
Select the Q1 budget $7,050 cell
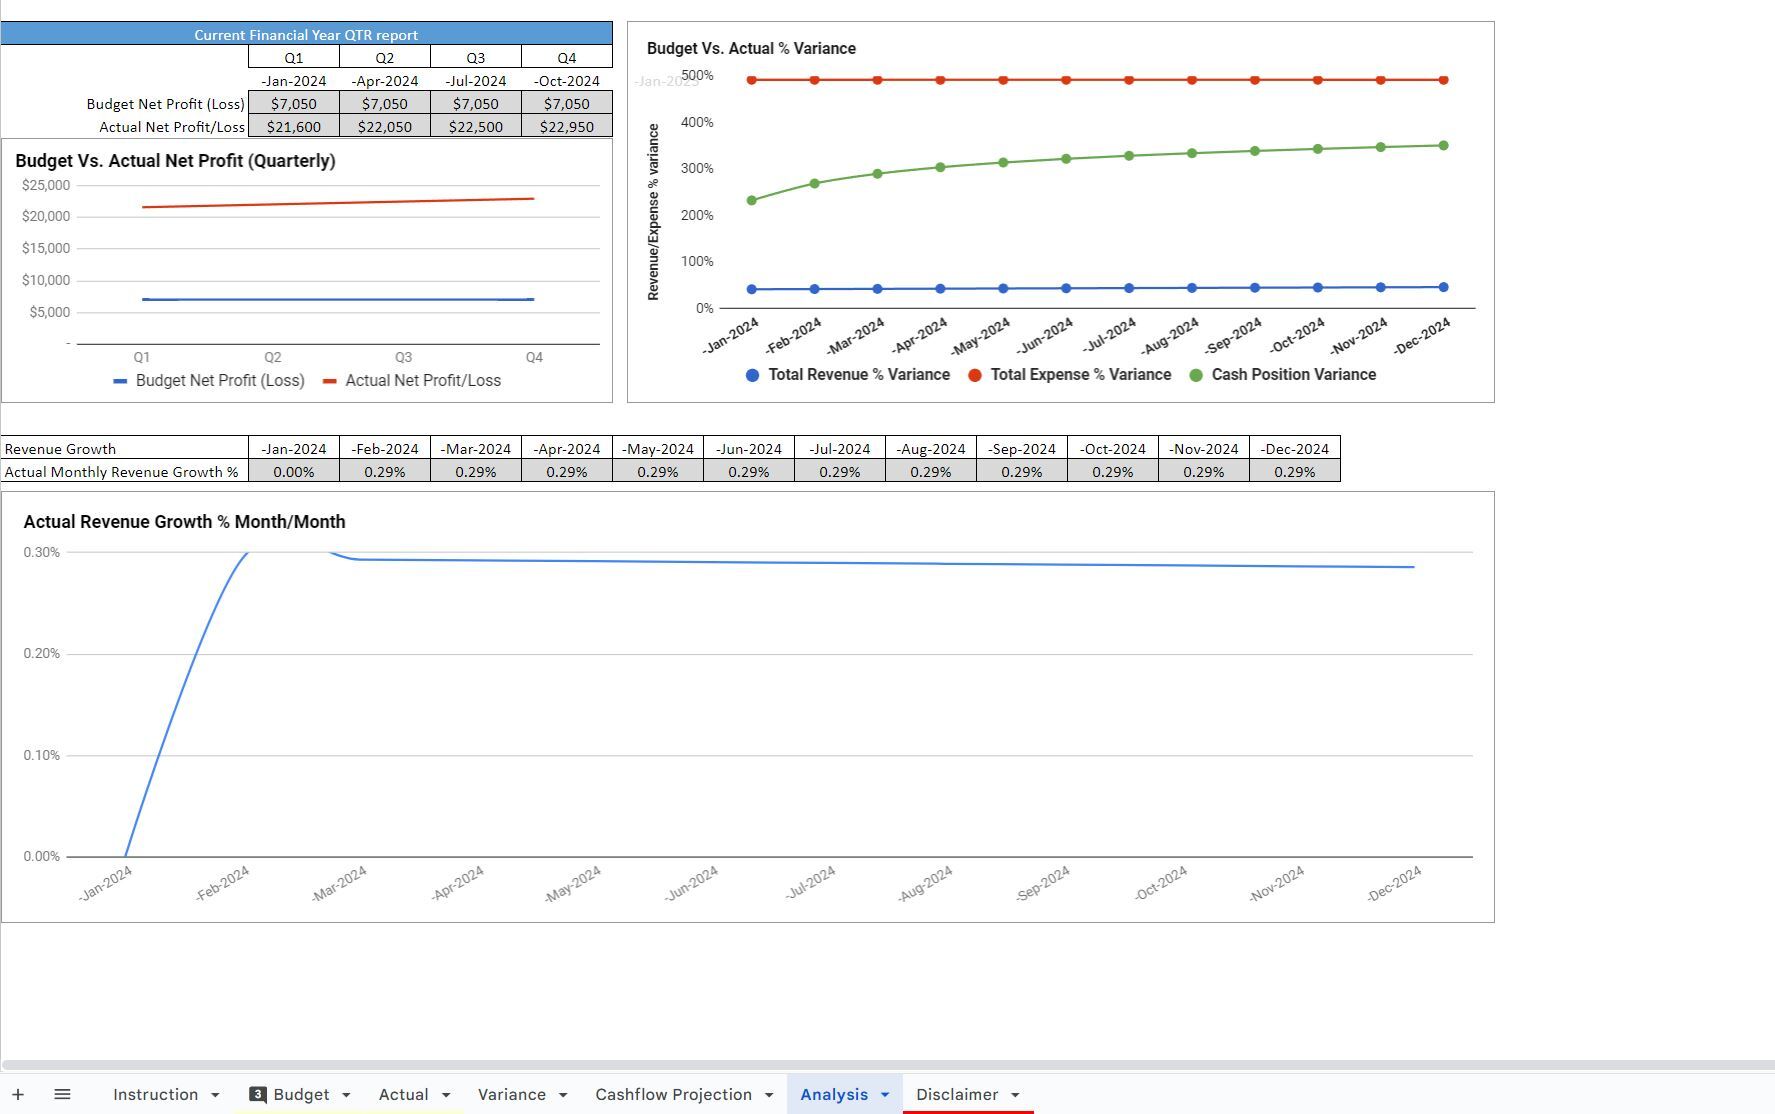[x=294, y=103]
